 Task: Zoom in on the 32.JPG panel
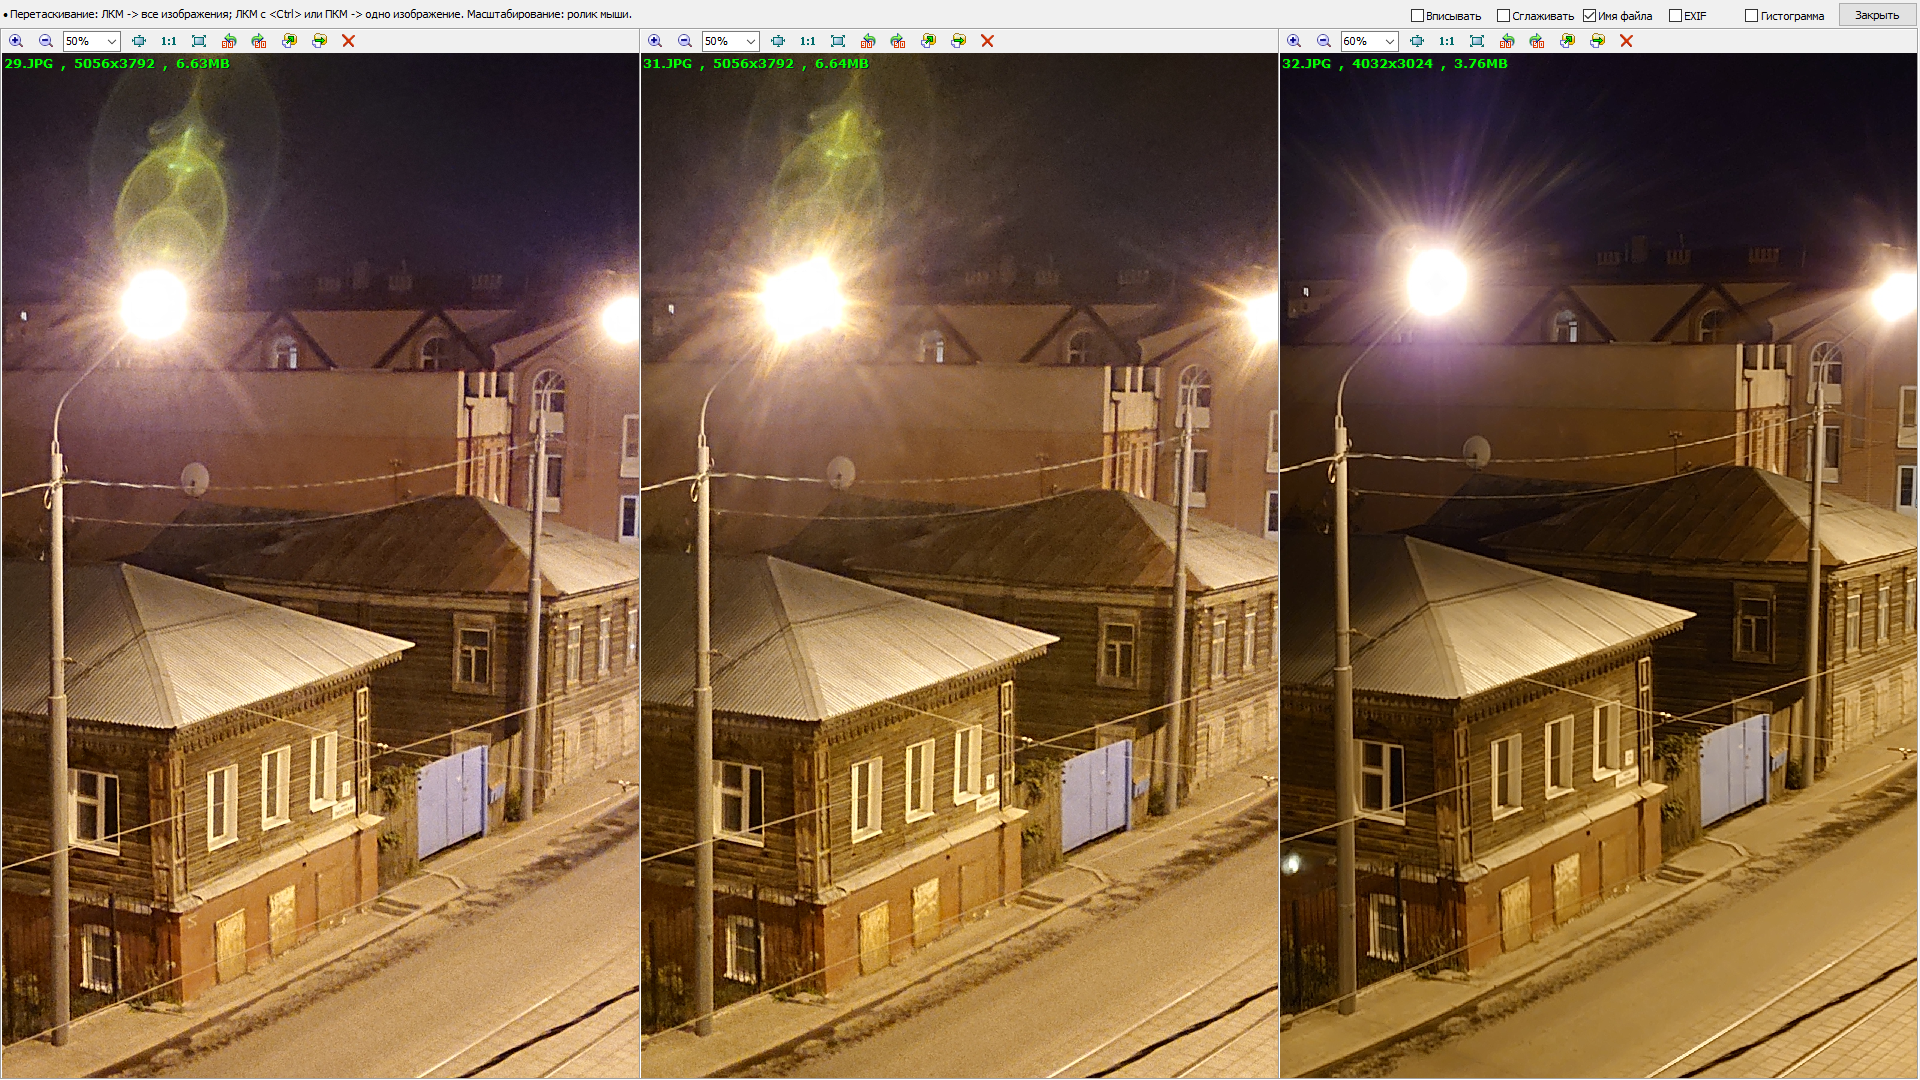pos(1294,41)
